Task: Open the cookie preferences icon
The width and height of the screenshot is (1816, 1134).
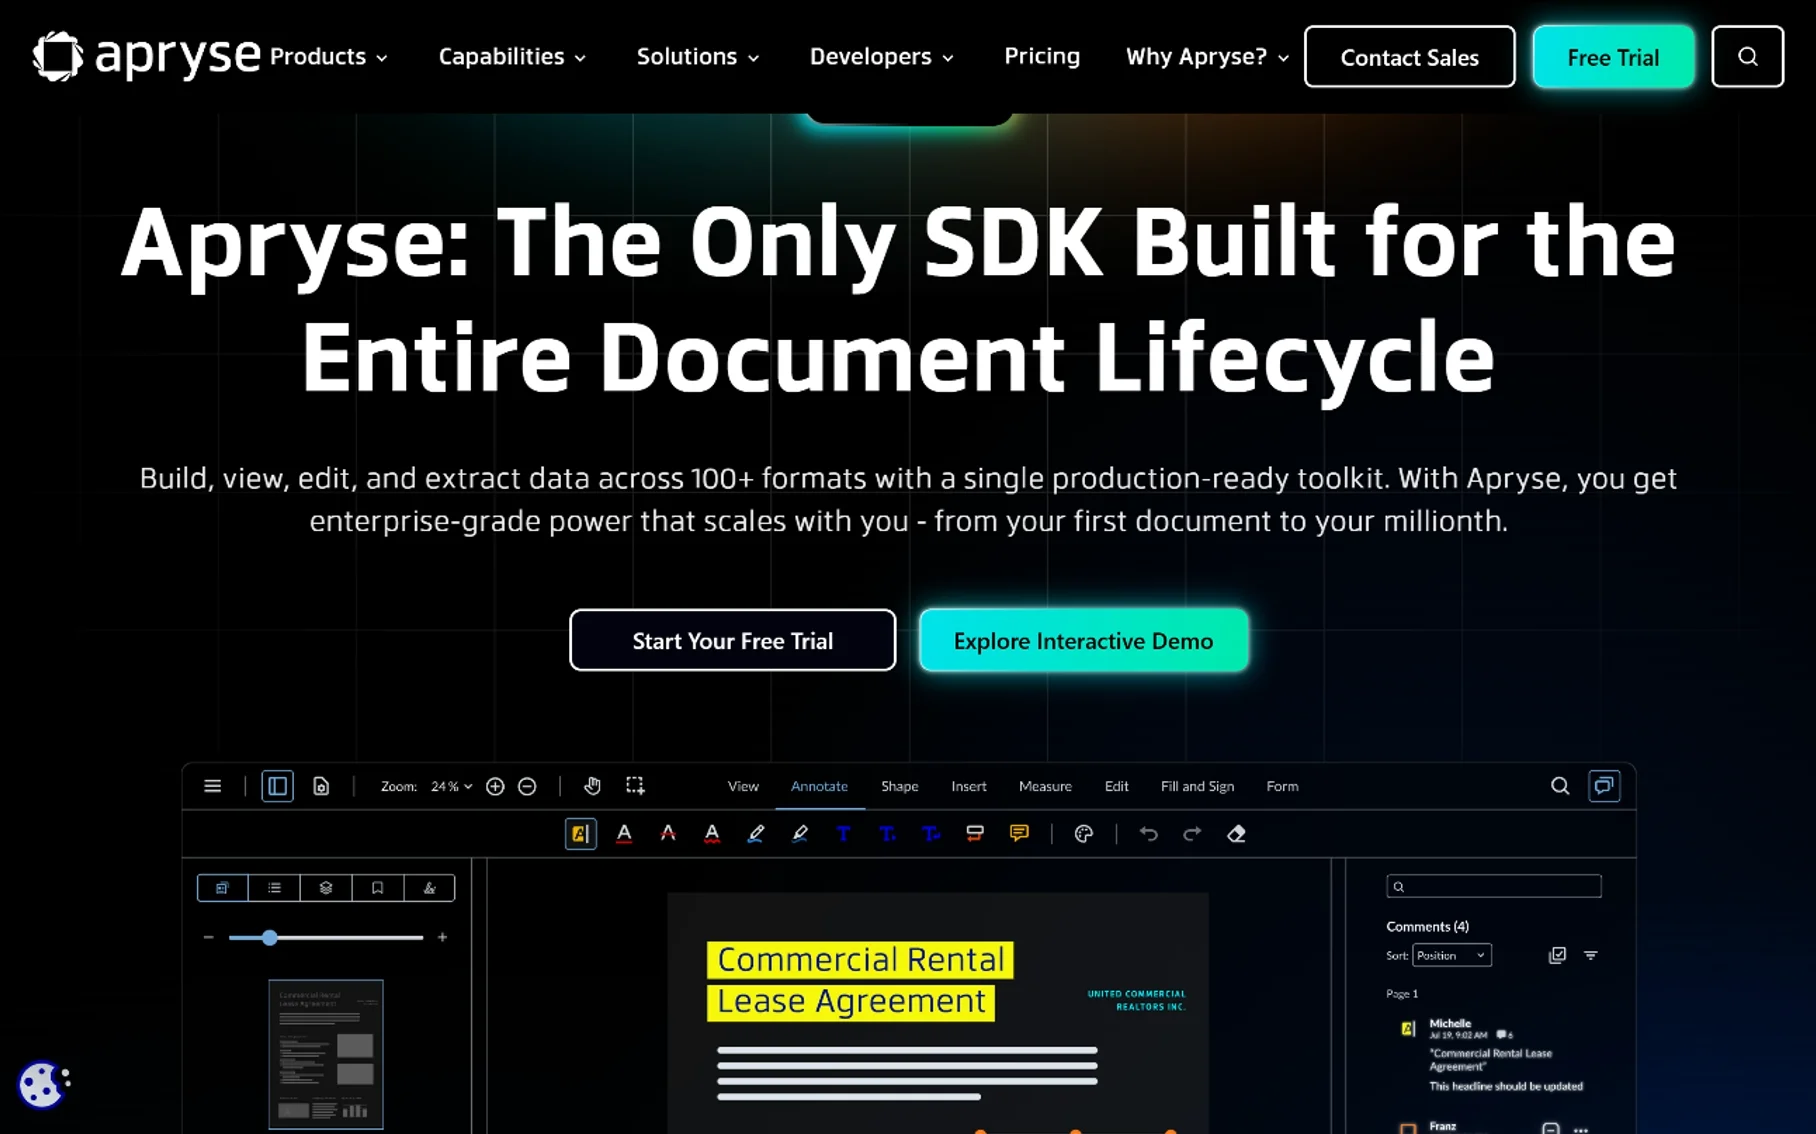Action: [42, 1084]
